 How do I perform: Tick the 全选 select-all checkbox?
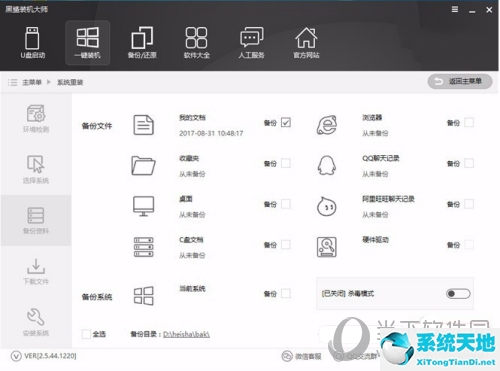click(86, 334)
